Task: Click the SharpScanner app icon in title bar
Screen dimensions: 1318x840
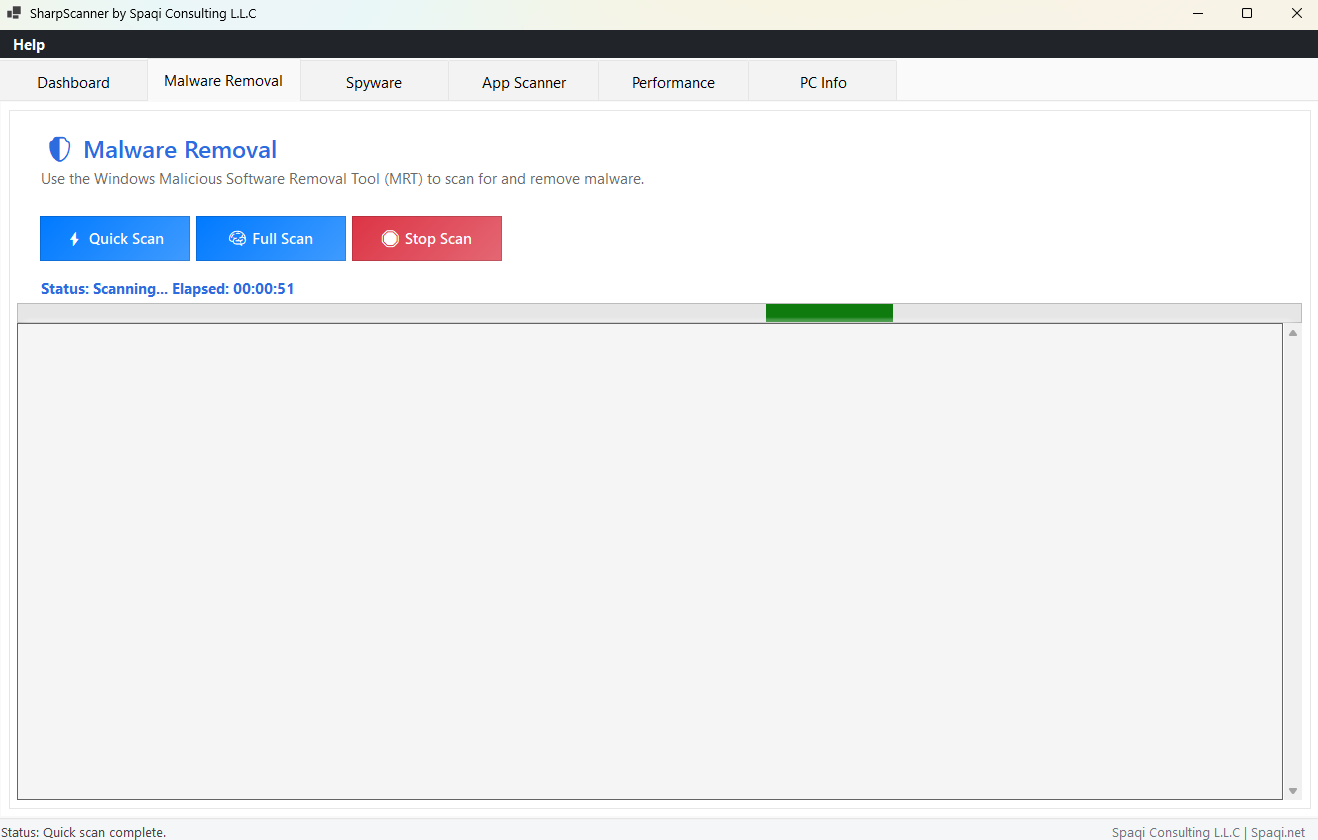Action: (x=14, y=14)
